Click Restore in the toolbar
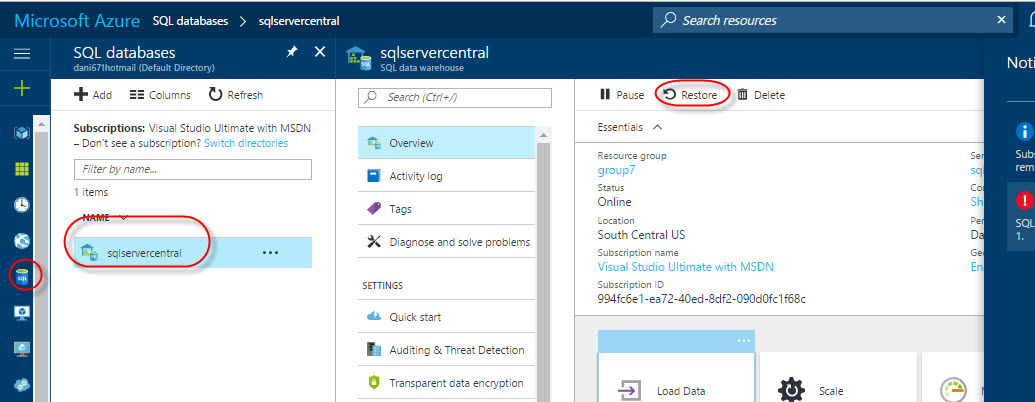Viewport: 1035px width, 402px height. point(690,95)
